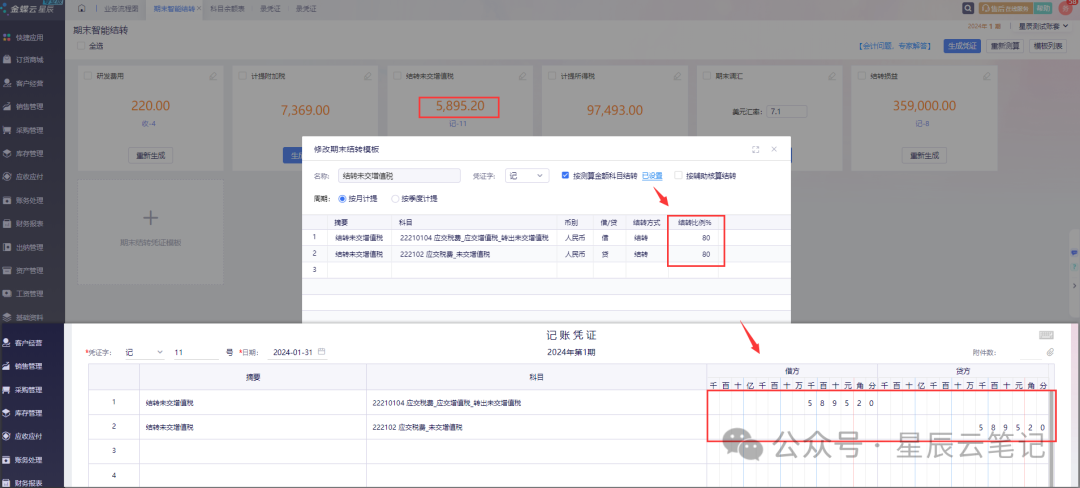Click pencil icon on 计提所得税 card
1080x488 pixels.
677,76
